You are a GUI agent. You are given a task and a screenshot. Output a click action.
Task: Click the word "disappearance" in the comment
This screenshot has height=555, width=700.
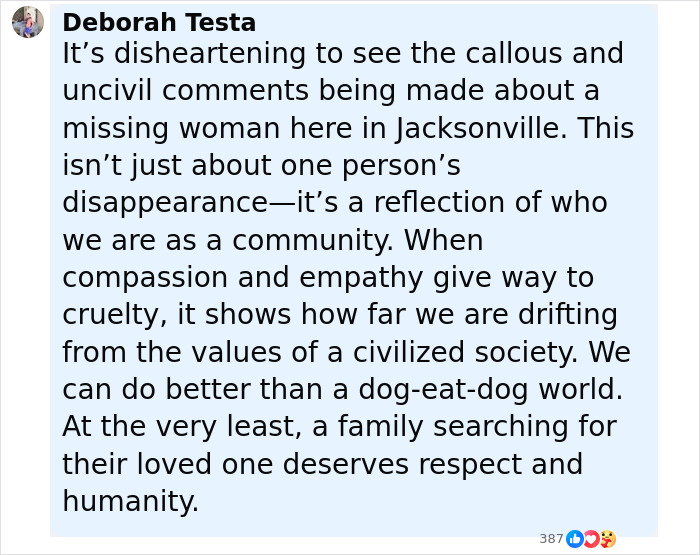165,203
